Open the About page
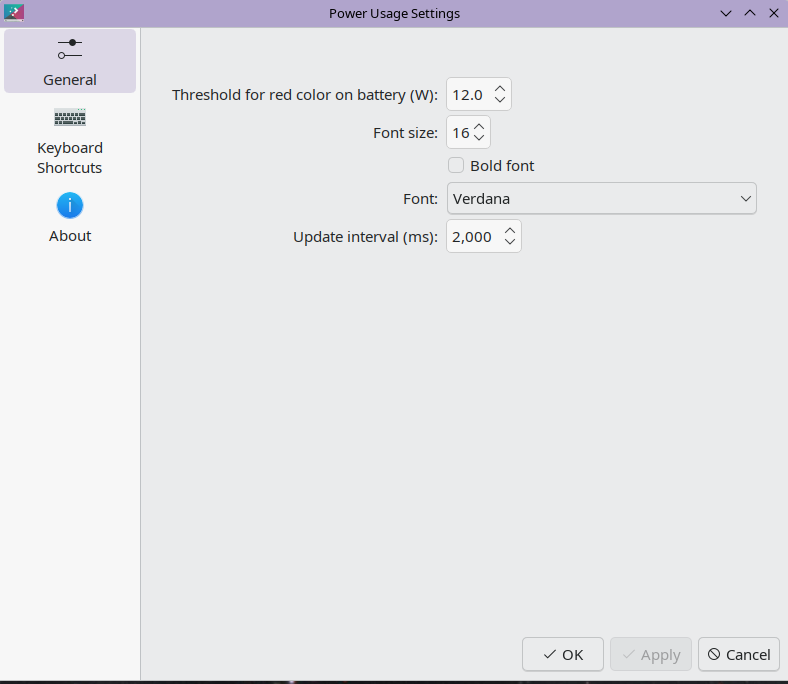This screenshot has width=788, height=684. (70, 218)
